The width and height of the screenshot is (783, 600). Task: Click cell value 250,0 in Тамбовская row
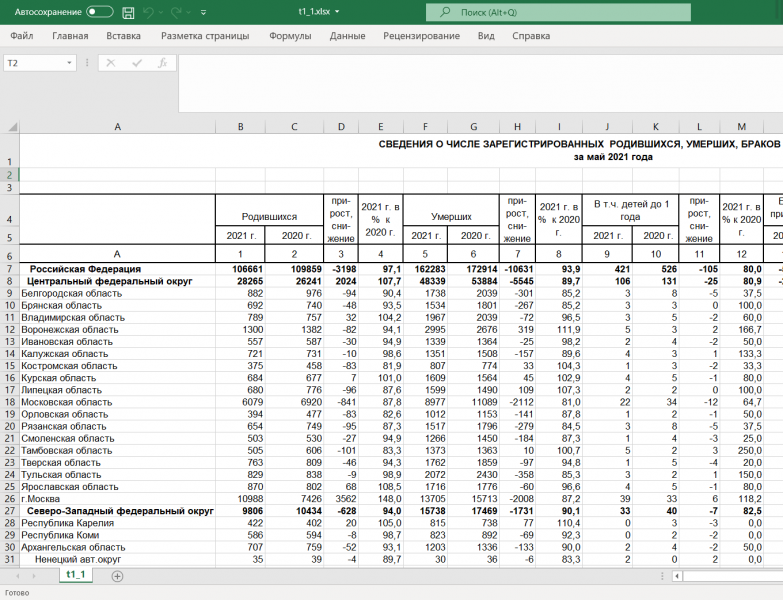click(x=742, y=451)
